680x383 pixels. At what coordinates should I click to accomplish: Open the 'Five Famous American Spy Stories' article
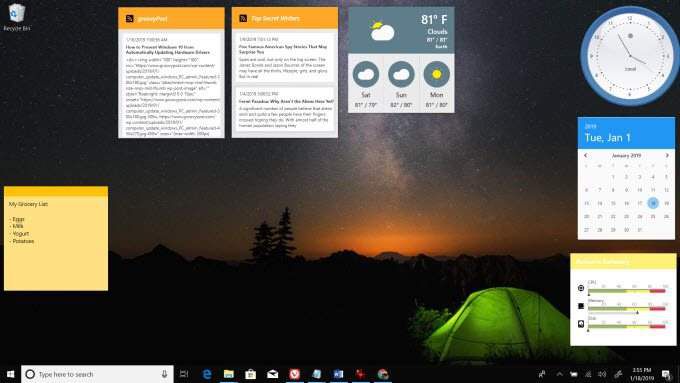[x=283, y=49]
